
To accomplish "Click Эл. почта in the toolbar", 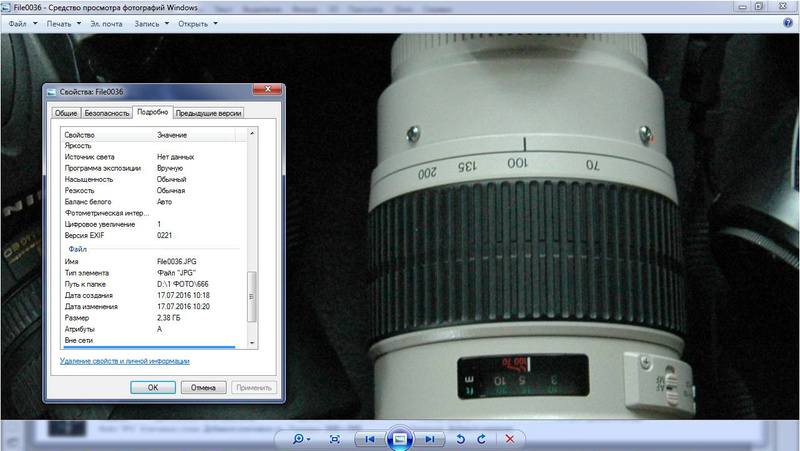I will point(106,23).
